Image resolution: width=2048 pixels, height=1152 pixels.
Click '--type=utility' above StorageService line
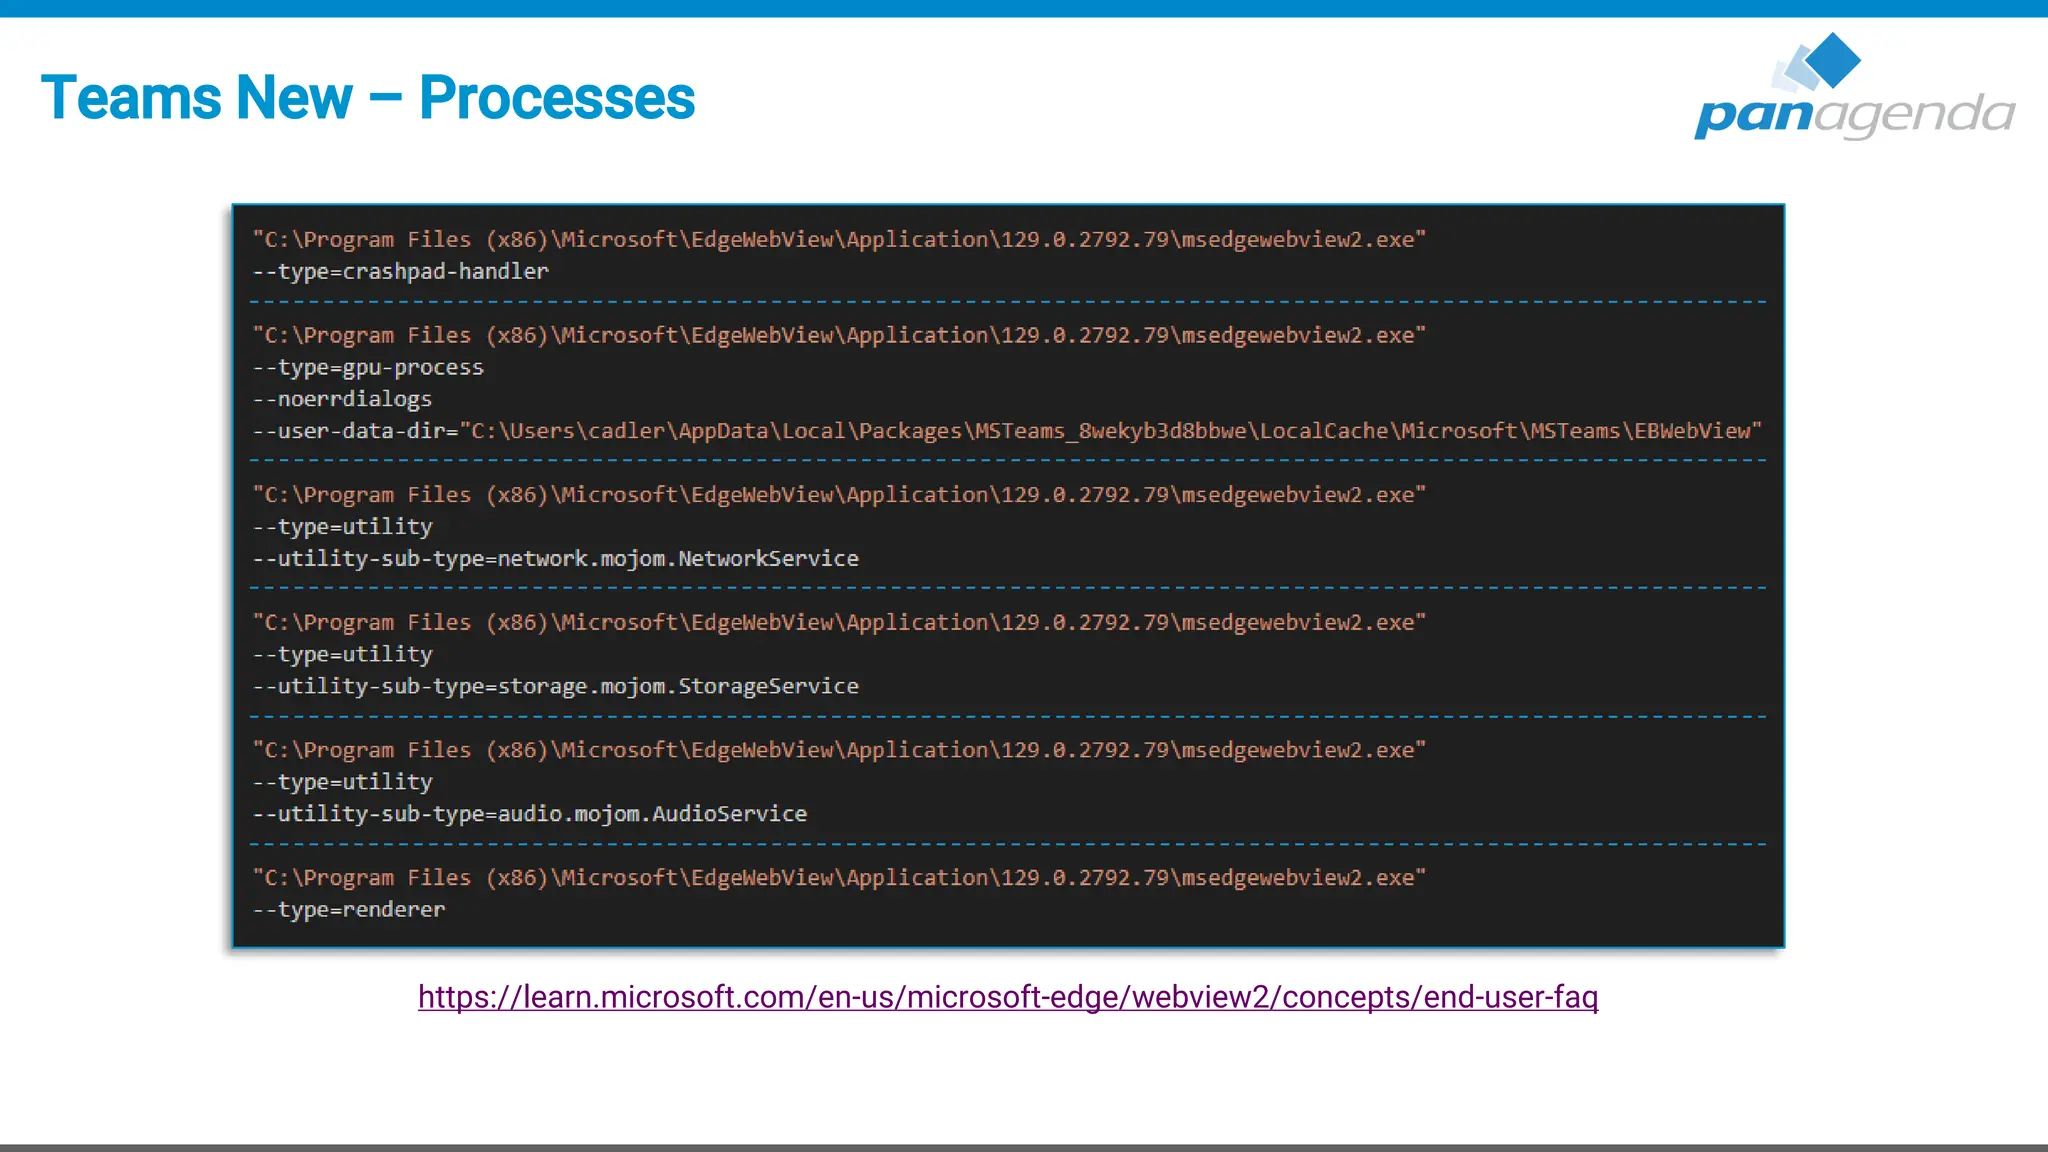pyautogui.click(x=343, y=654)
